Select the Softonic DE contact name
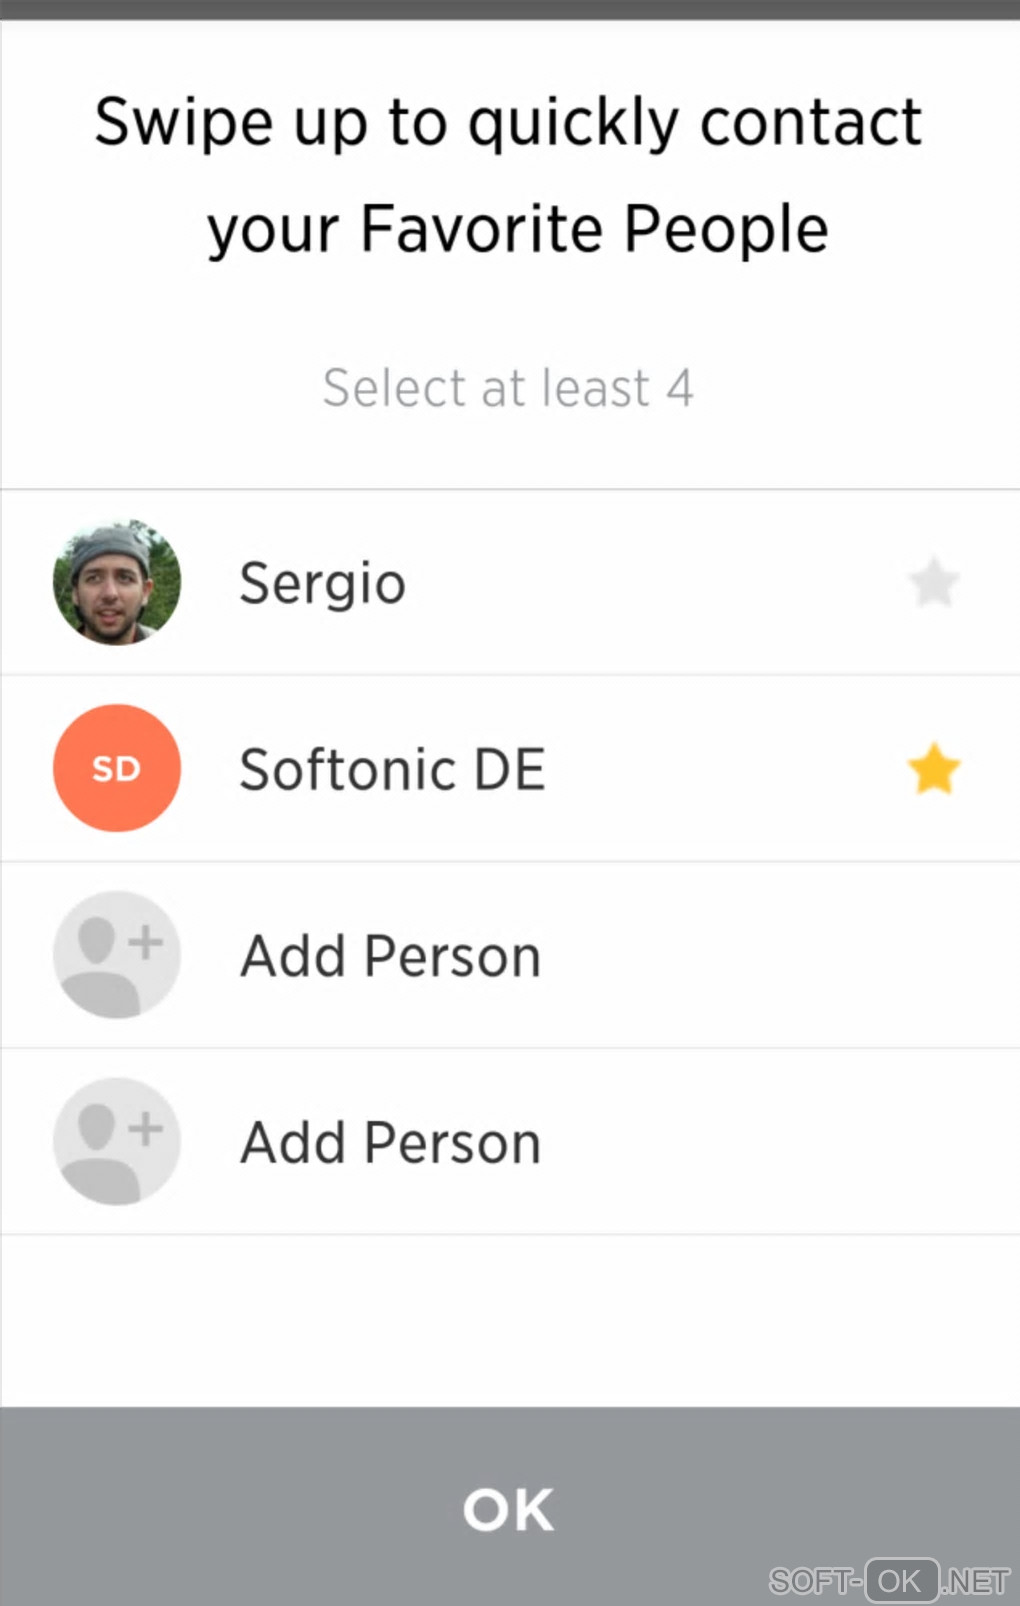Viewport: 1020px width, 1606px height. (x=392, y=769)
